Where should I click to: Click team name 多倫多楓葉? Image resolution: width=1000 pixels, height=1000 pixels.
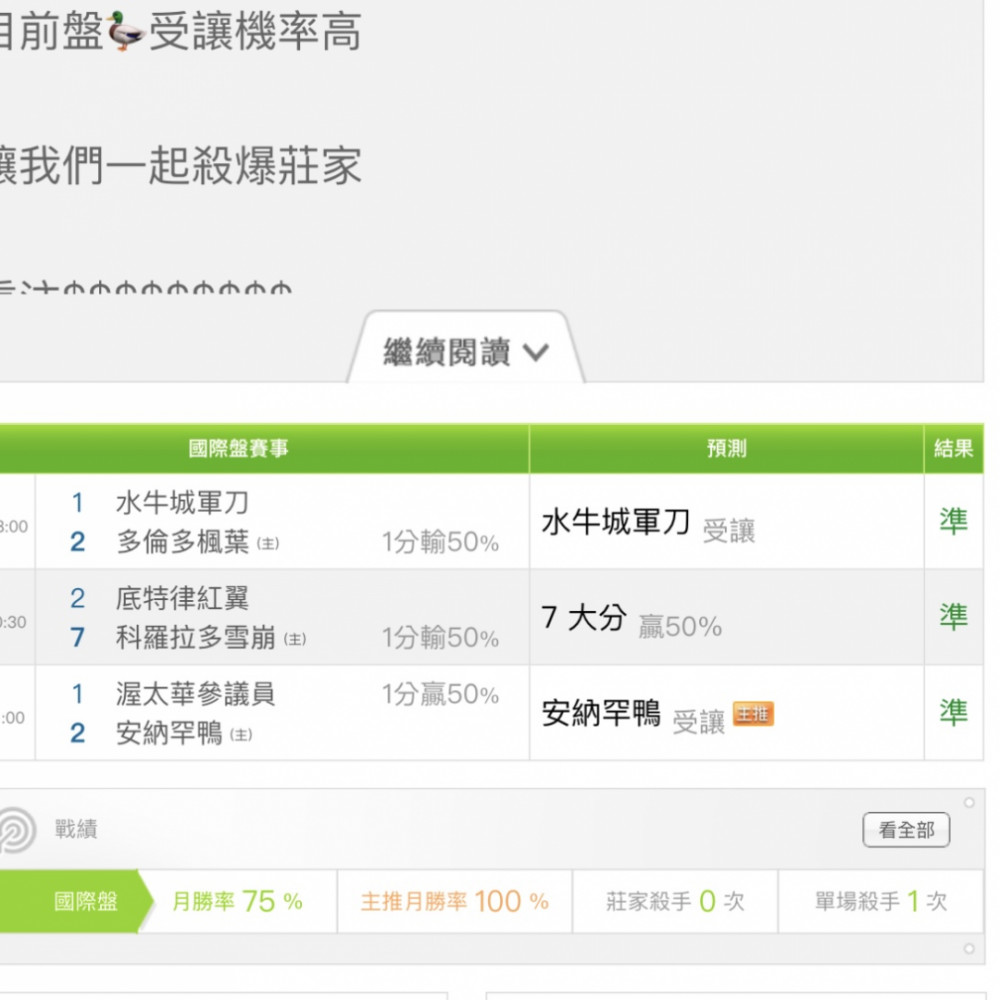pos(182,542)
